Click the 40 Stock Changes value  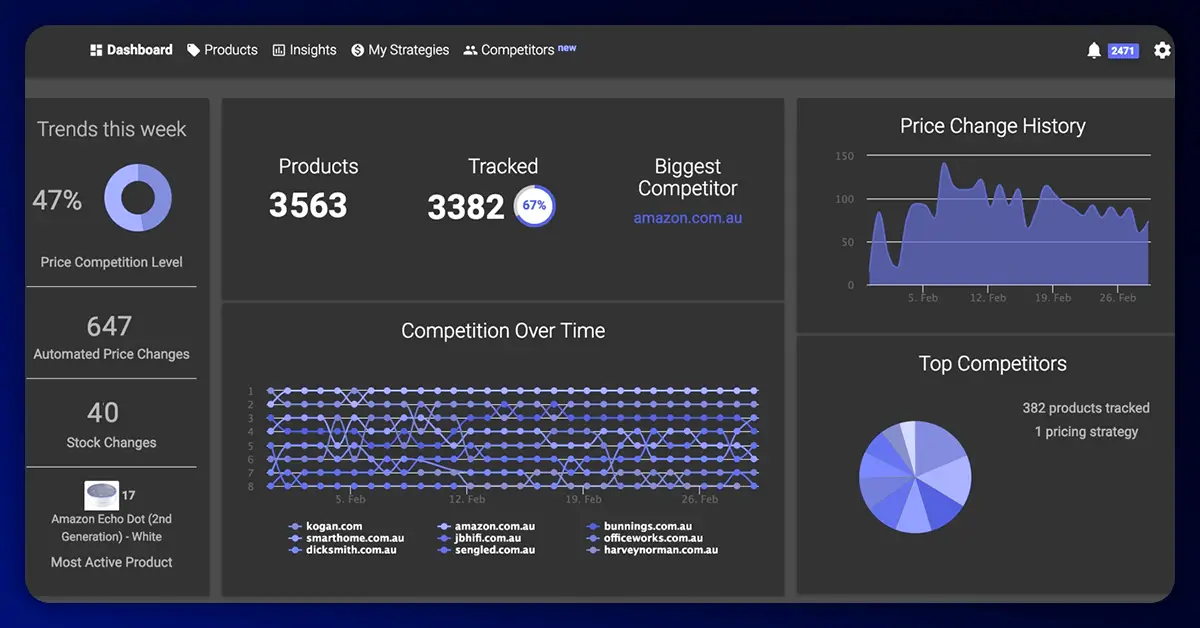click(x=103, y=413)
